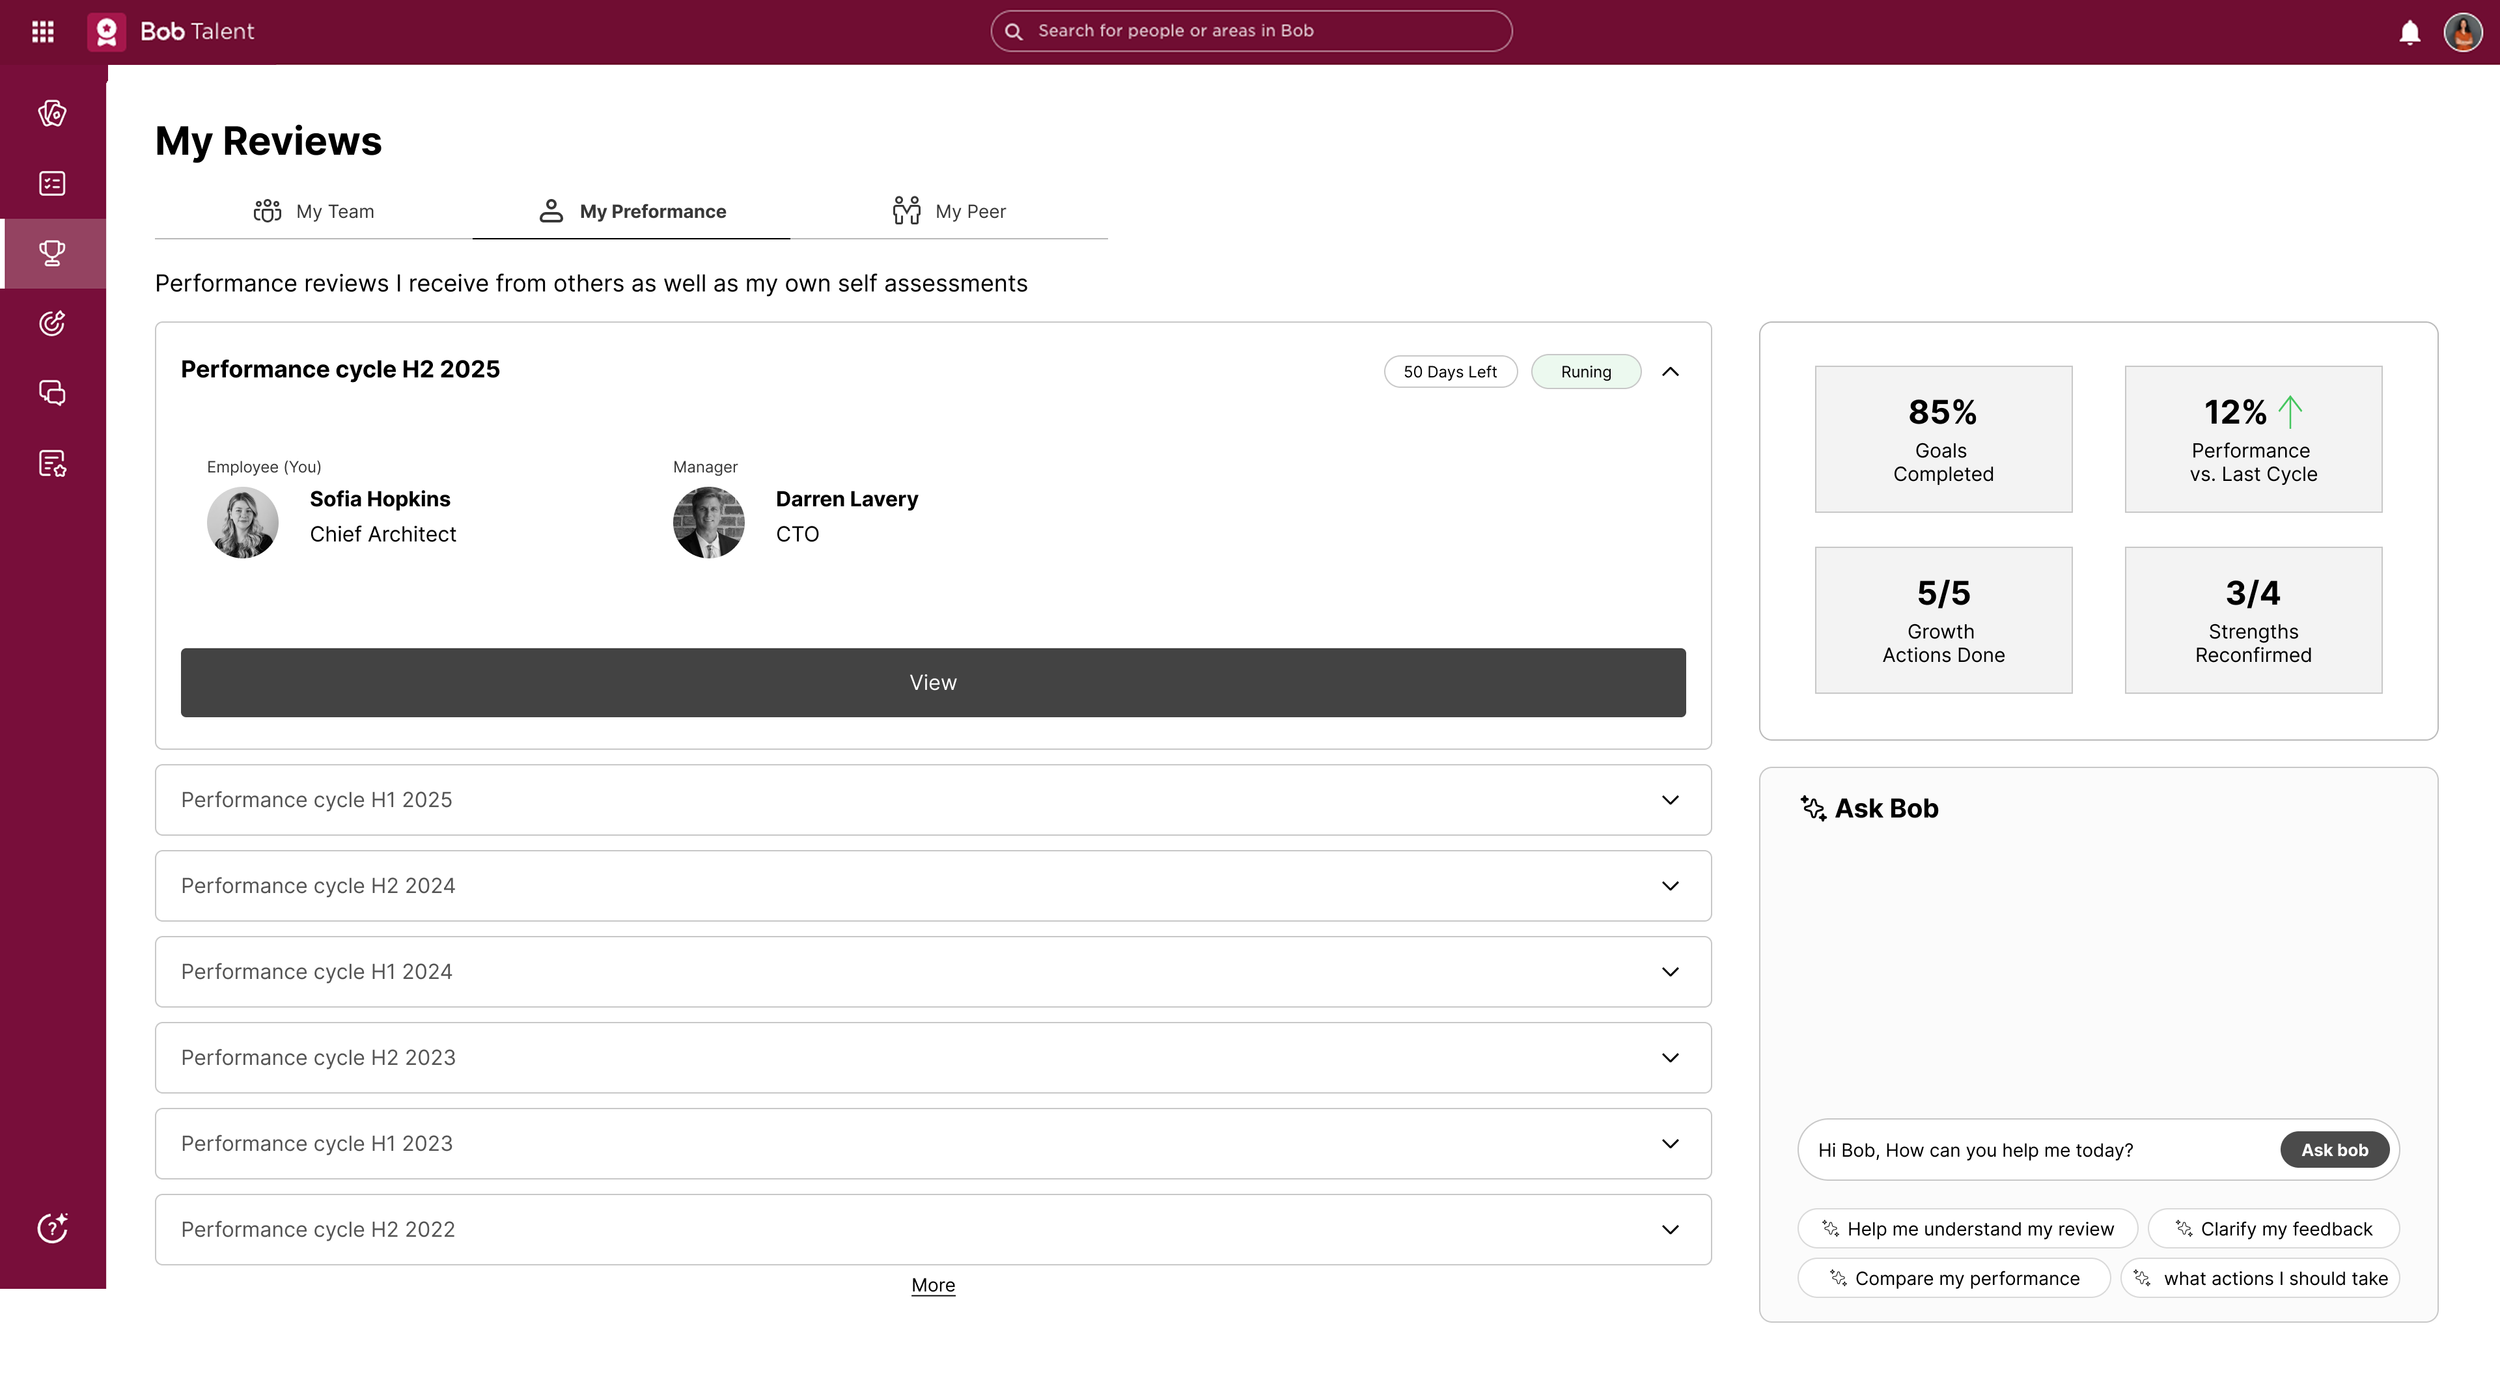
Task: Collapse the Performance cycle H2 2025 panel
Action: (x=1670, y=372)
